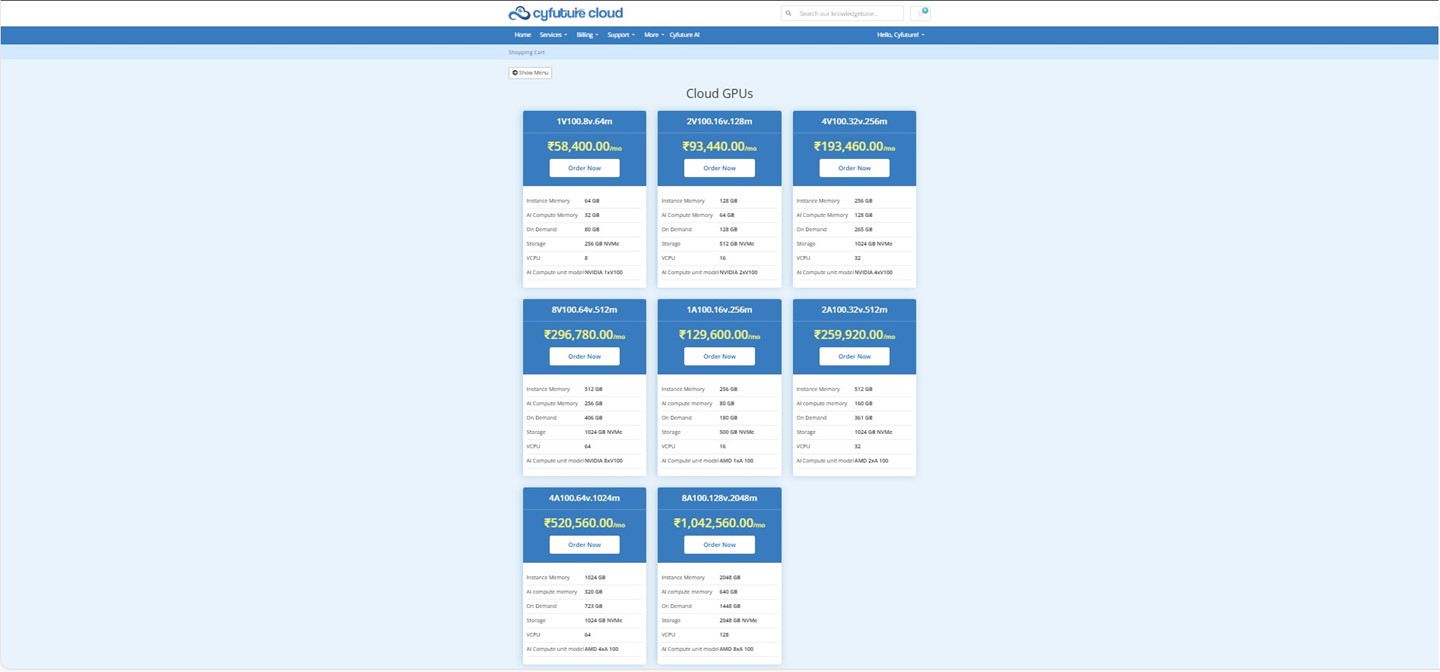This screenshot has width=1440, height=672.
Task: Order the 4A100.64v.1024m plan
Action: pos(584,545)
